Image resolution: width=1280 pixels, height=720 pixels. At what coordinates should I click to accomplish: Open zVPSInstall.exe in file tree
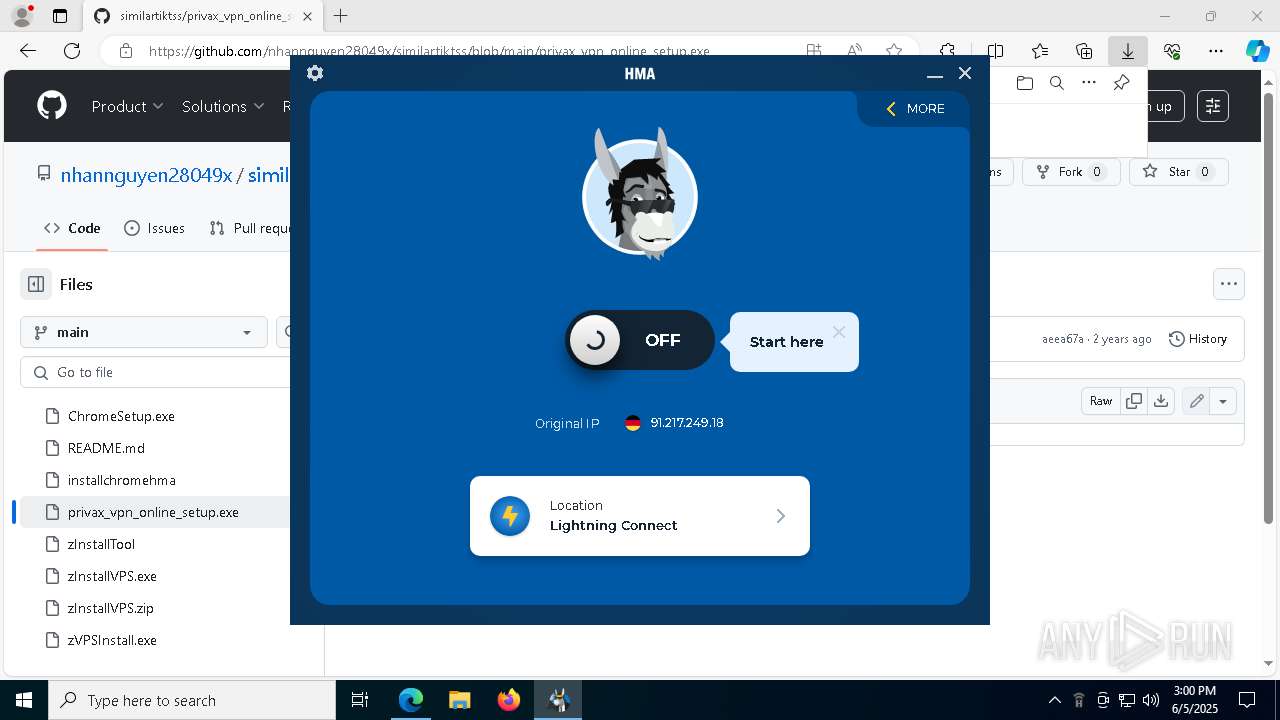(112, 640)
